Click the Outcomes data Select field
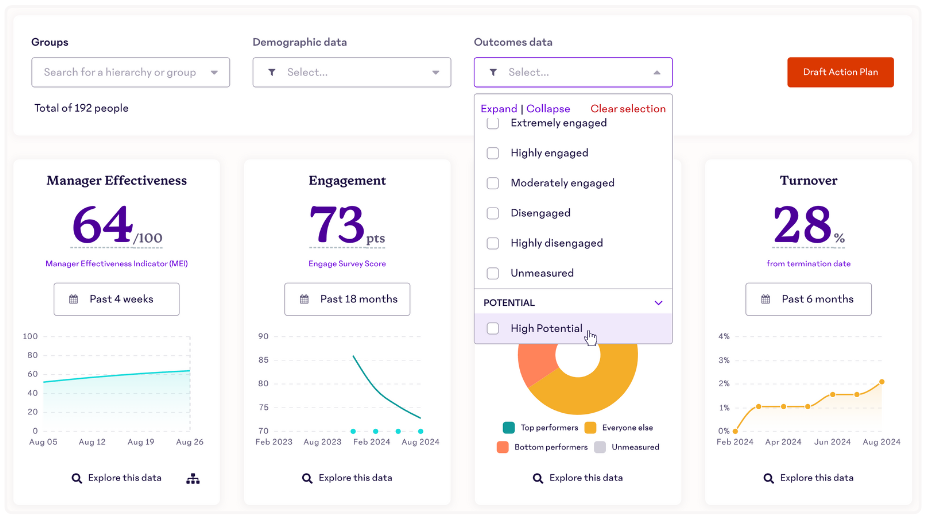The image size is (925, 517). pyautogui.click(x=573, y=73)
